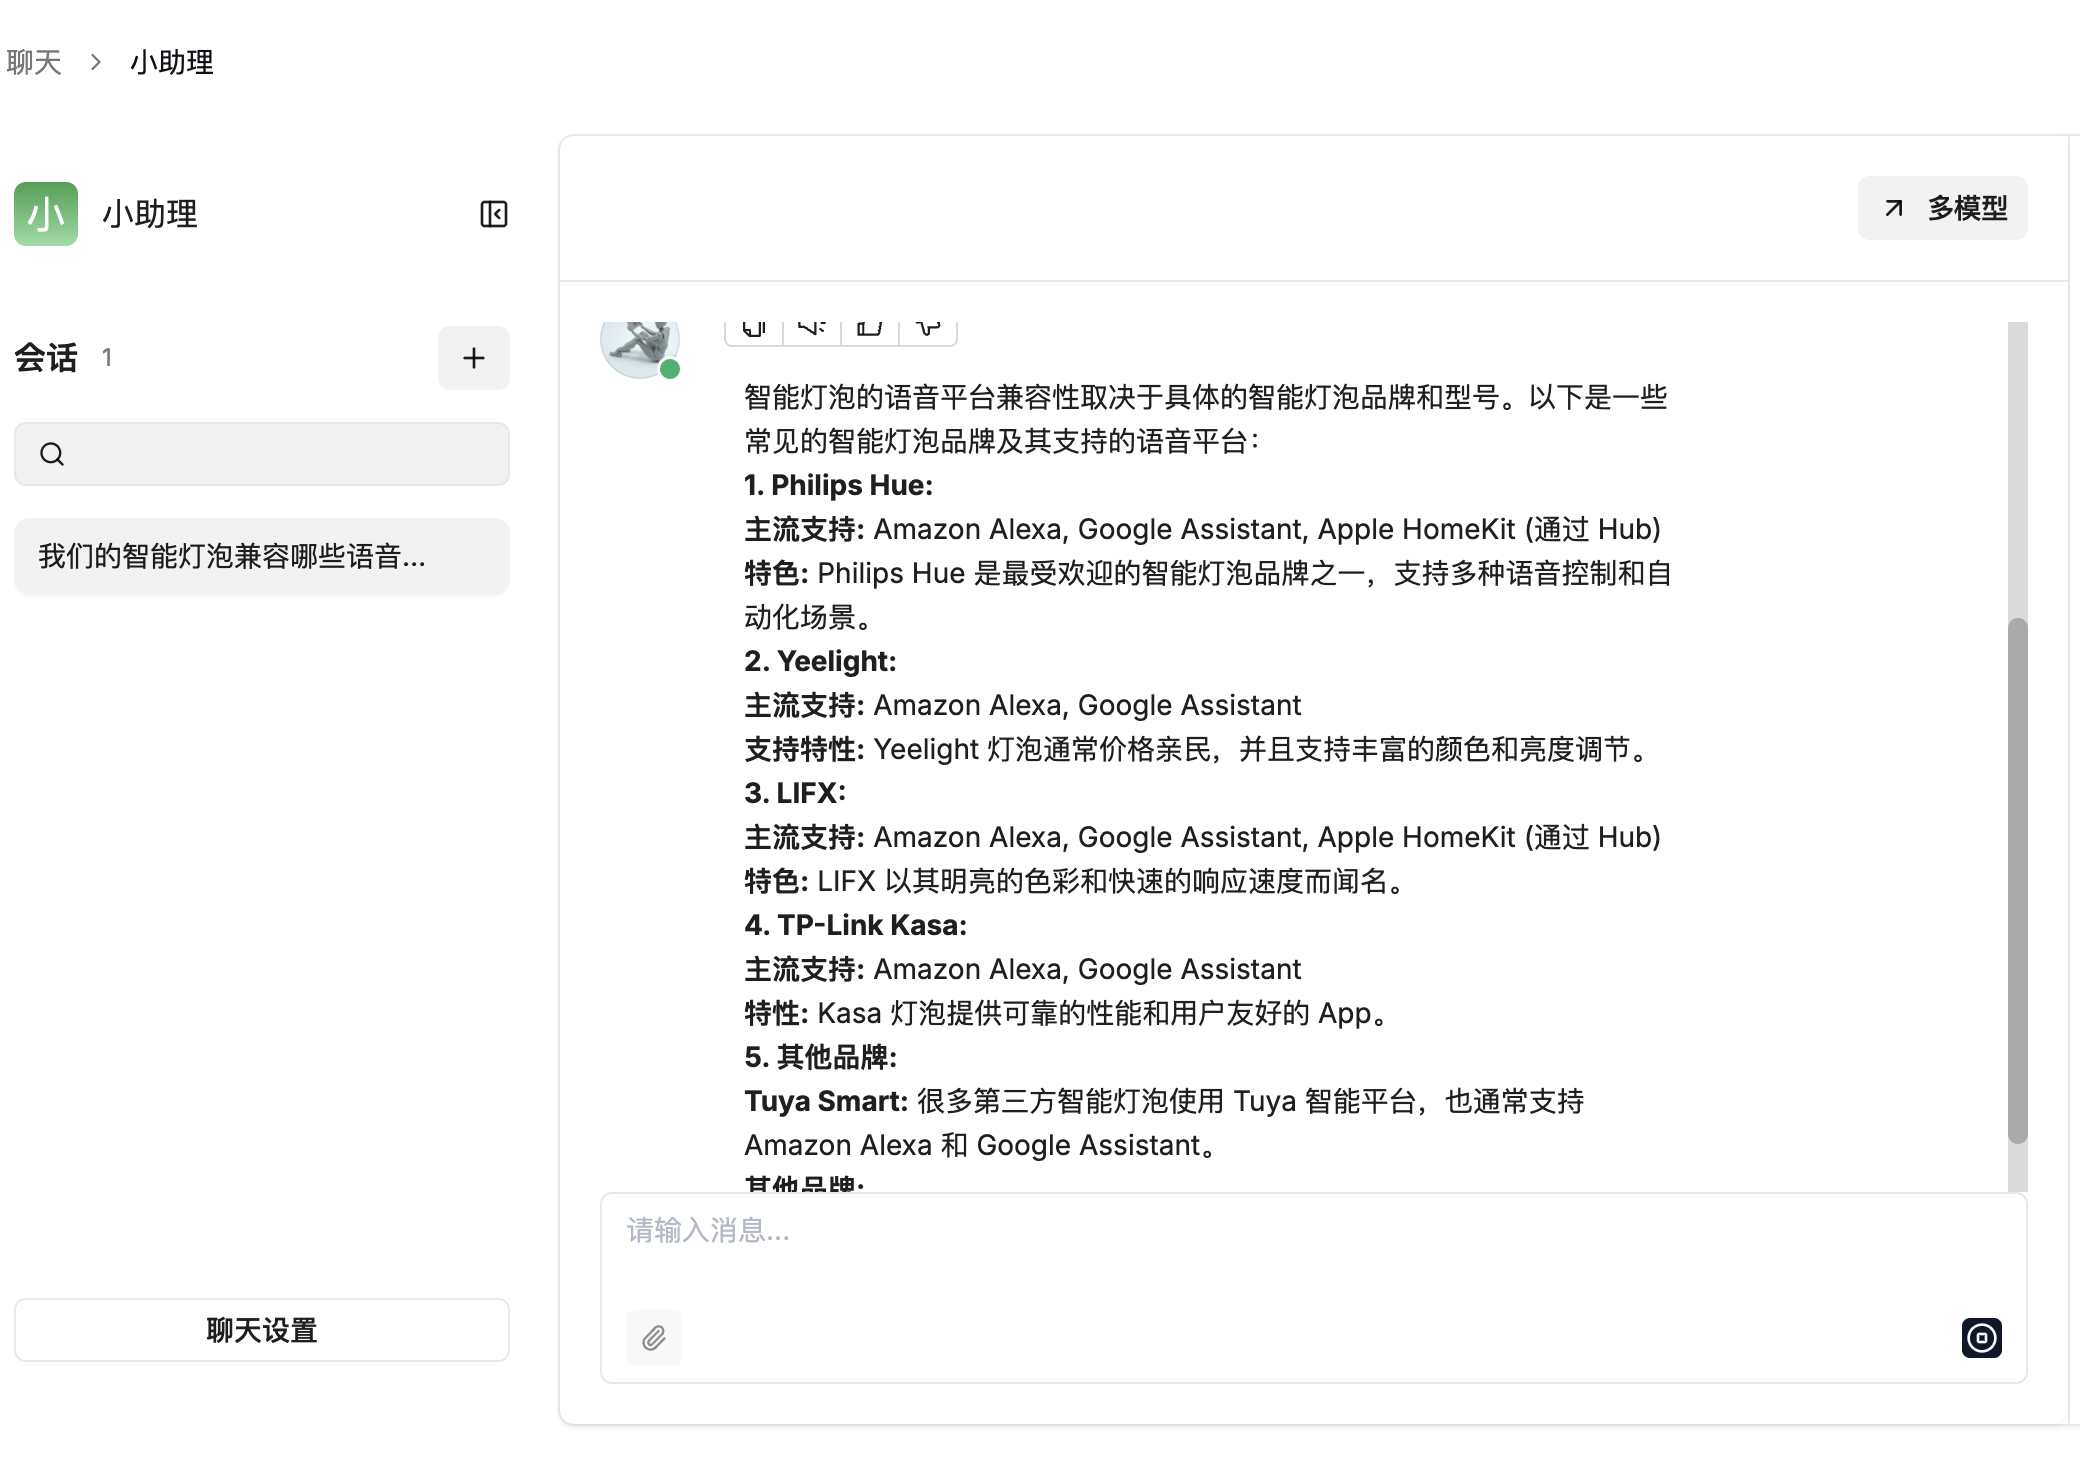Click the voice input icon beside the message box
The height and width of the screenshot is (1464, 2080).
1981,1338
